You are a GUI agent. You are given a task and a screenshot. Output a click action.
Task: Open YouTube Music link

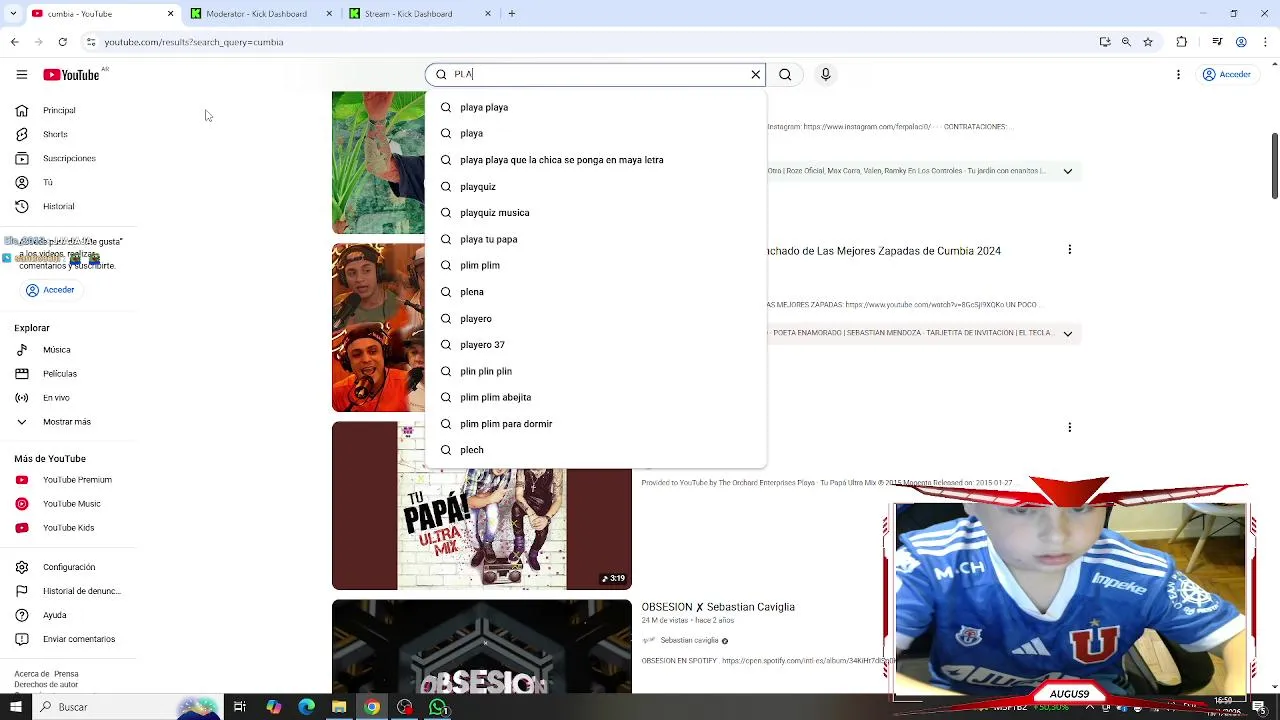click(x=71, y=504)
